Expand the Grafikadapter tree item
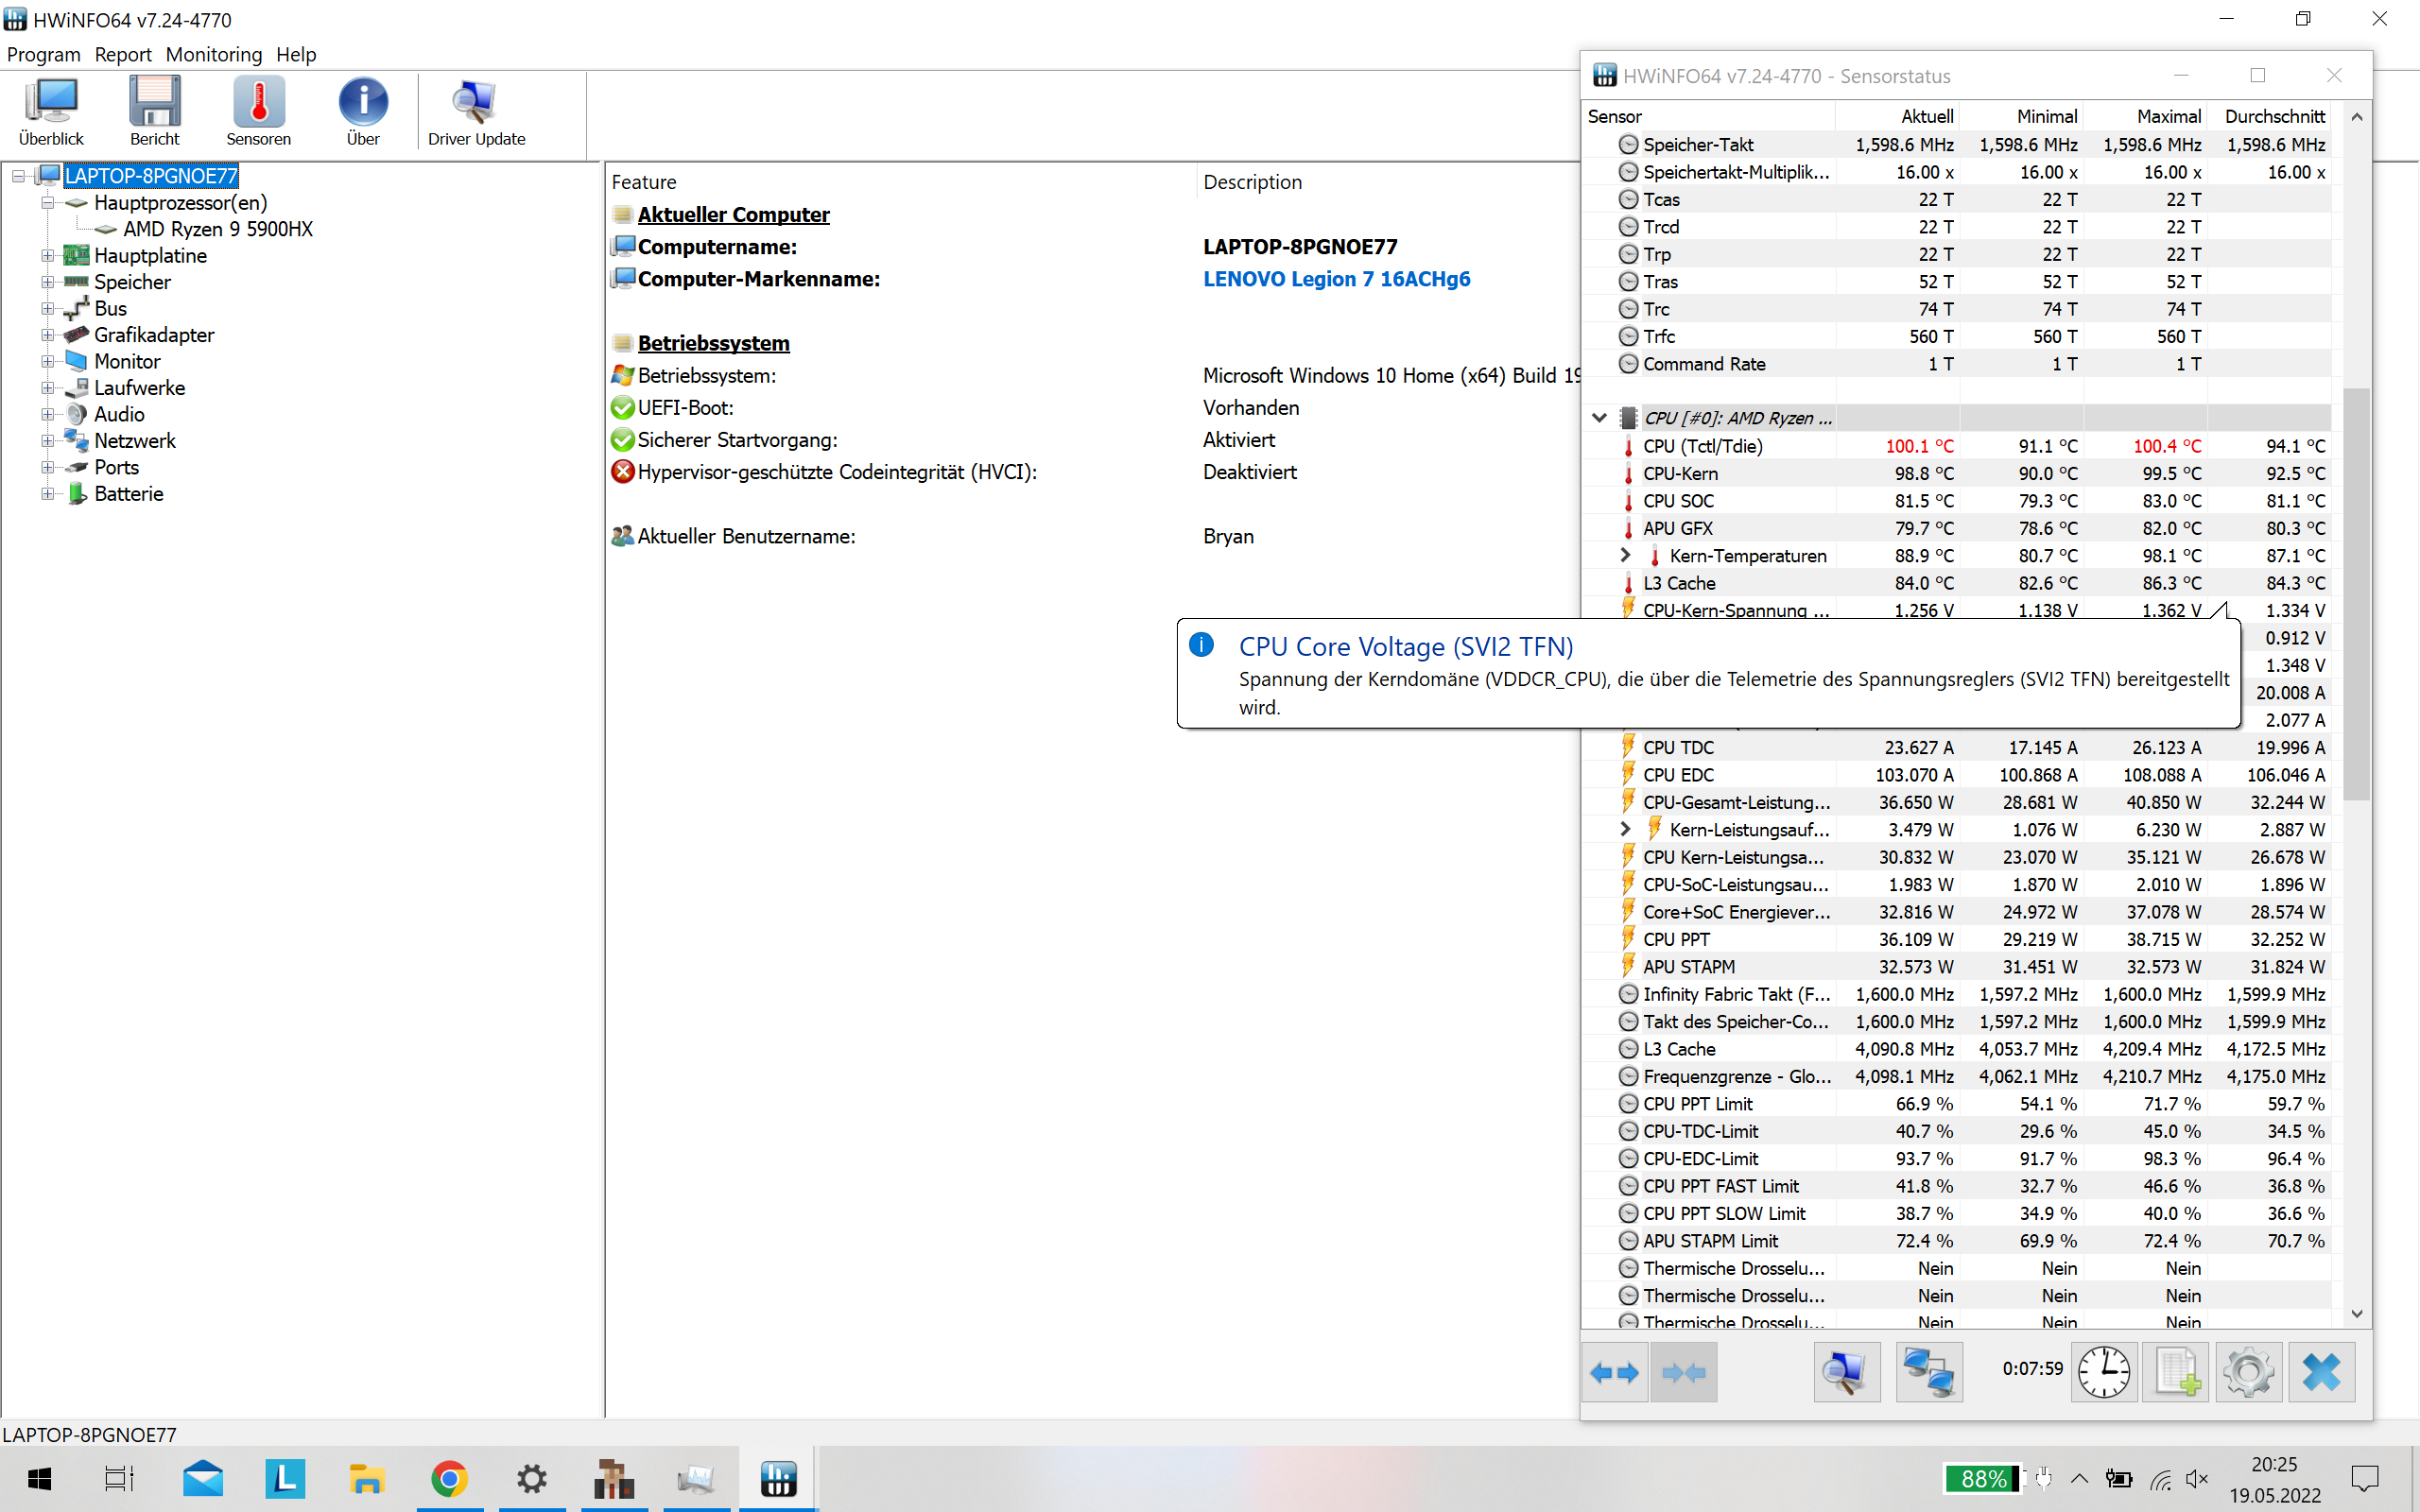This screenshot has height=1512, width=2420. 48,335
